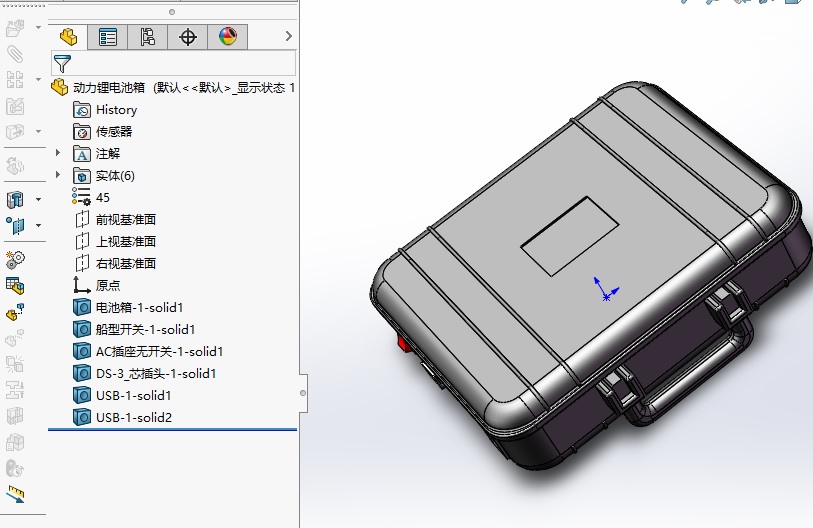Open the DisplayManager color-ball tab
Screen dimensions: 813x528
pos(228,37)
